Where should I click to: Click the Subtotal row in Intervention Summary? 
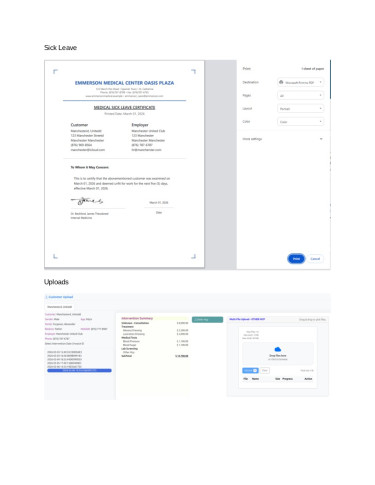tap(155, 356)
